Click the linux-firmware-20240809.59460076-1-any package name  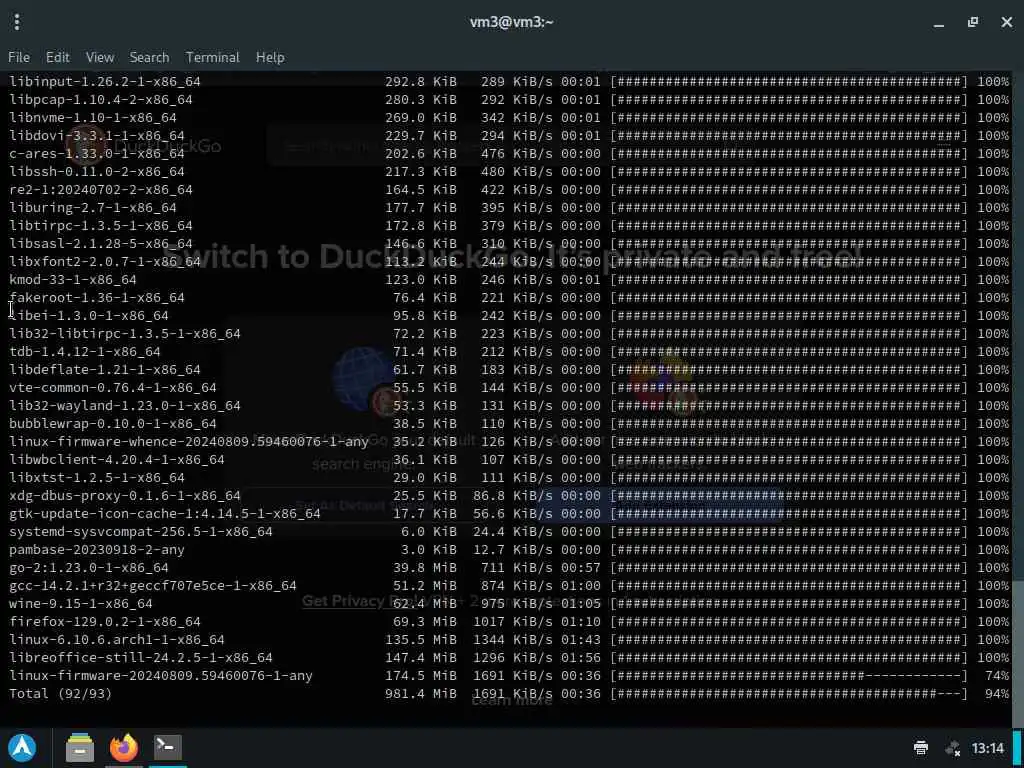pyautogui.click(x=161, y=676)
